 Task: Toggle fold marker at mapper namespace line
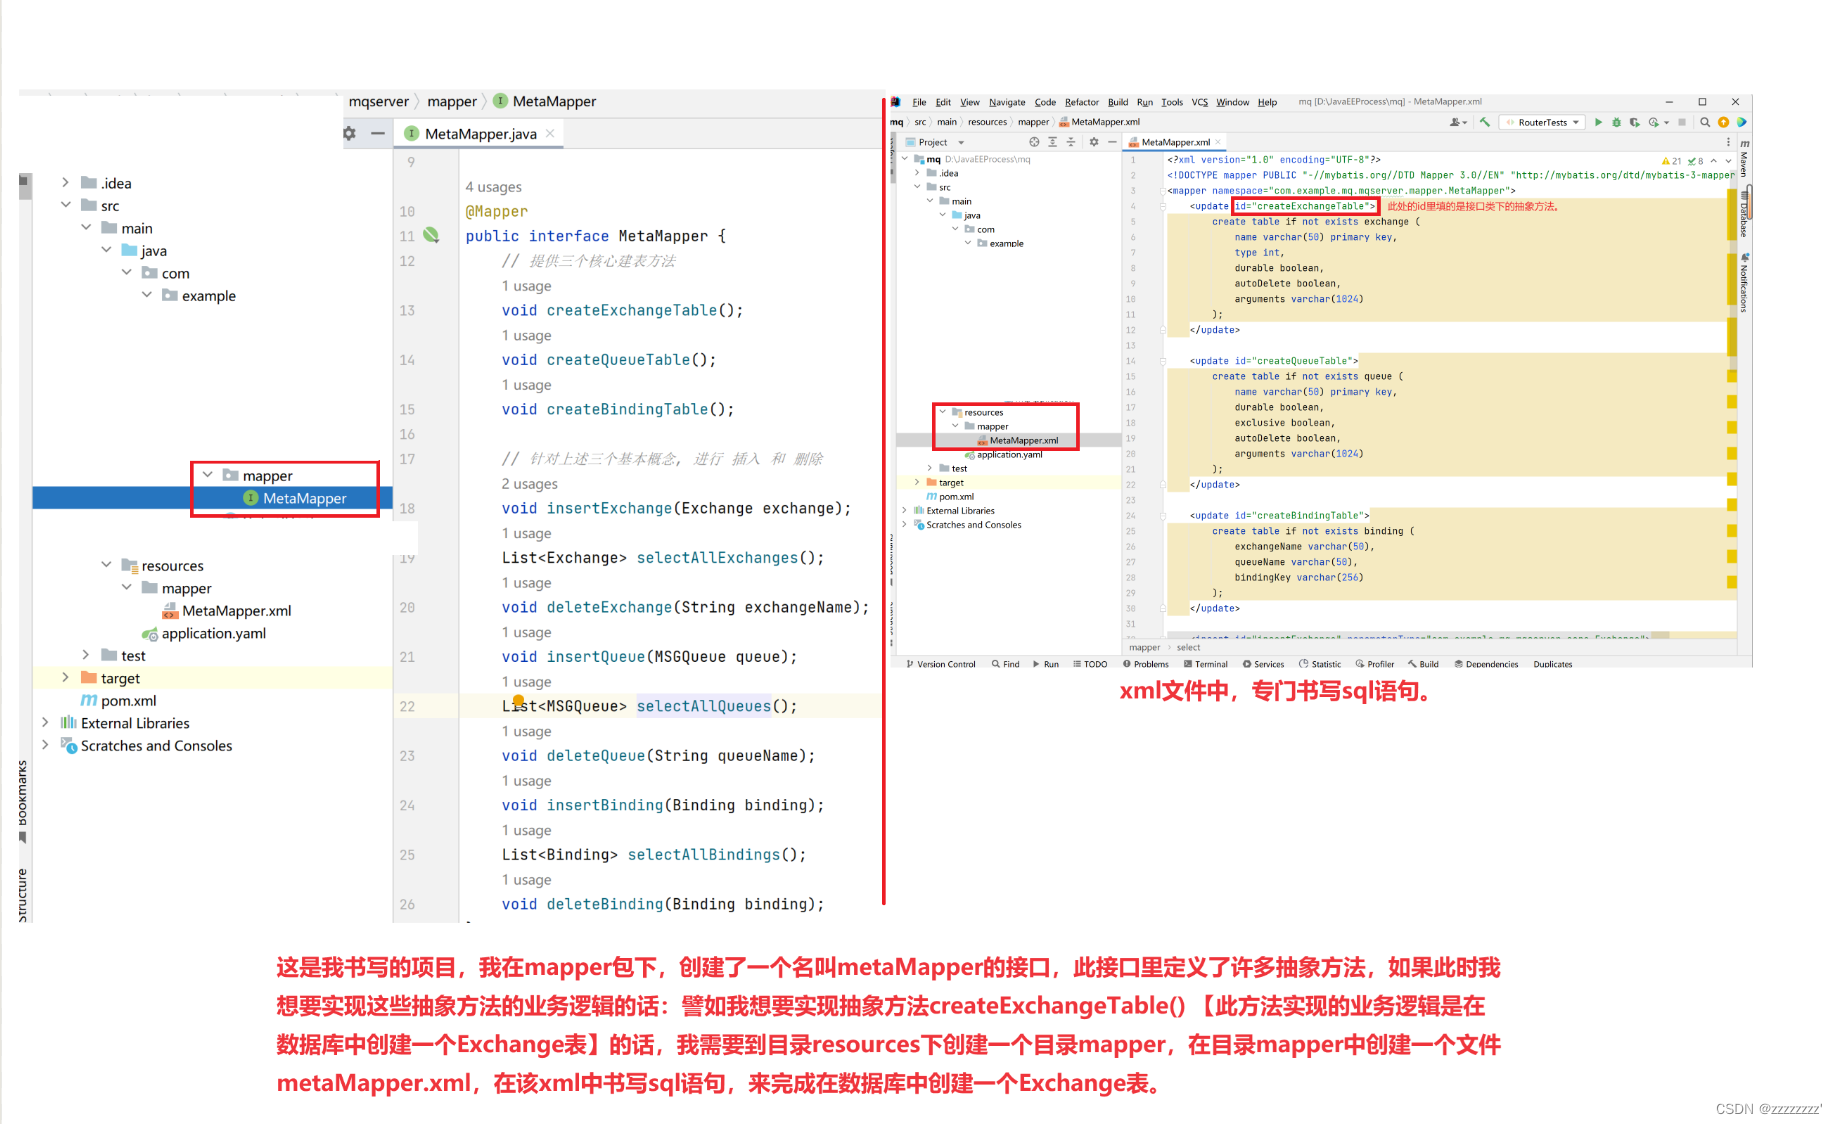[x=1163, y=191]
